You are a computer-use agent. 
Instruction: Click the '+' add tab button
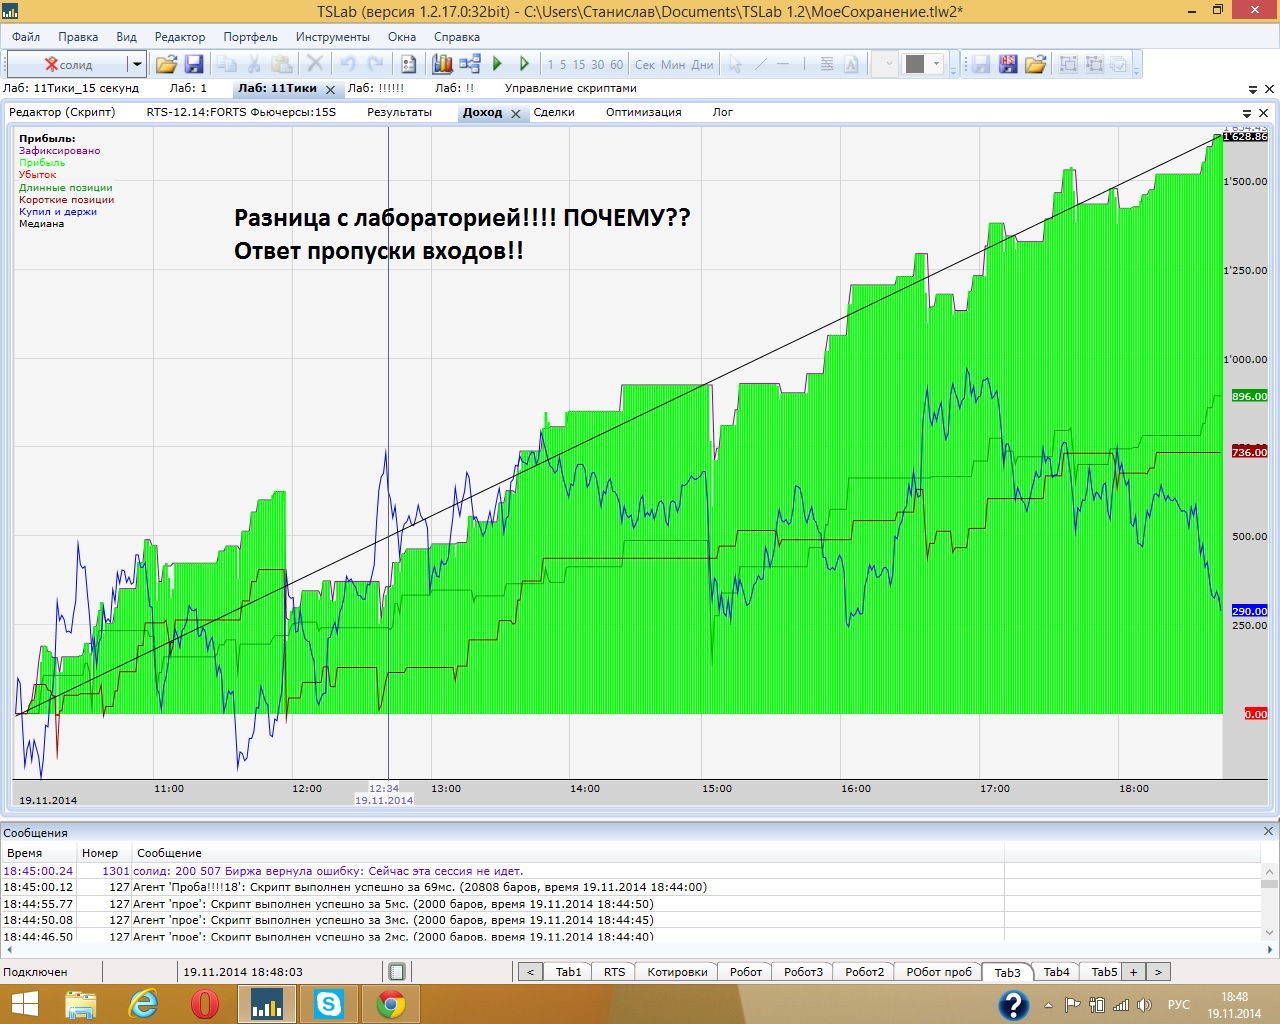[x=1133, y=972]
